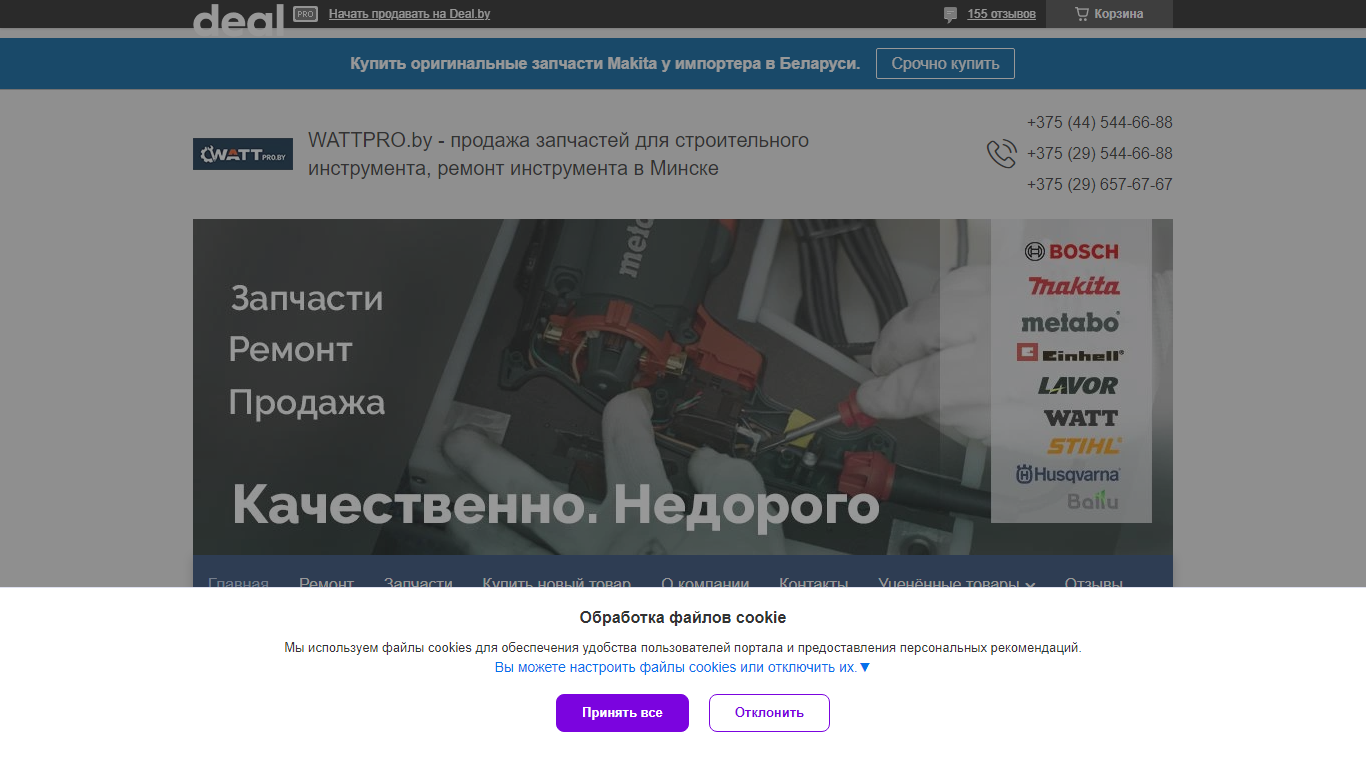
Task: Click the Makita spare parts banner text
Action: coord(605,63)
